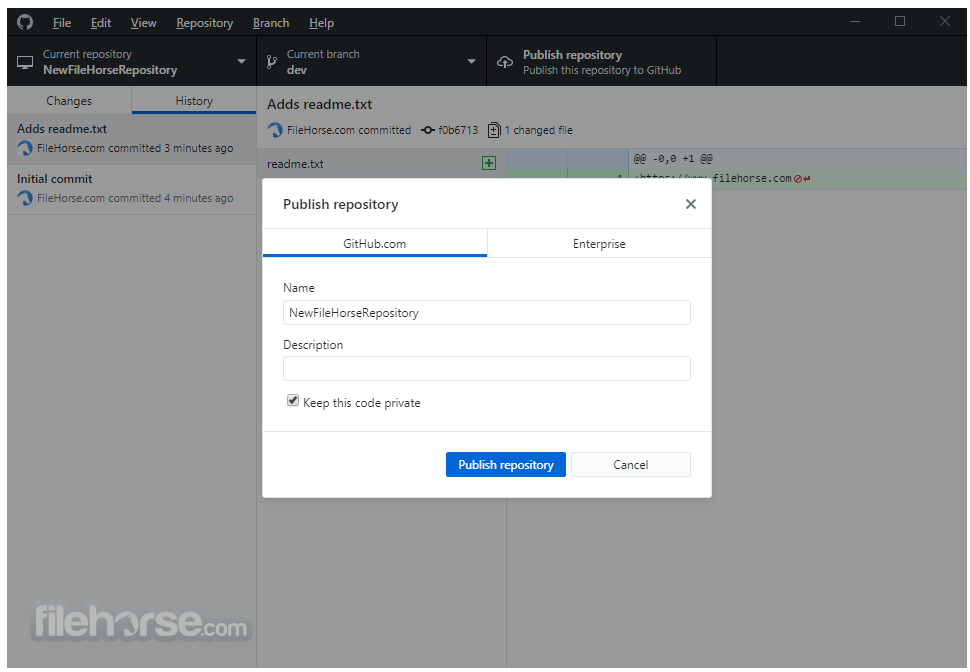
Task: Minimize the GitHub Desktop window
Action: (x=855, y=22)
